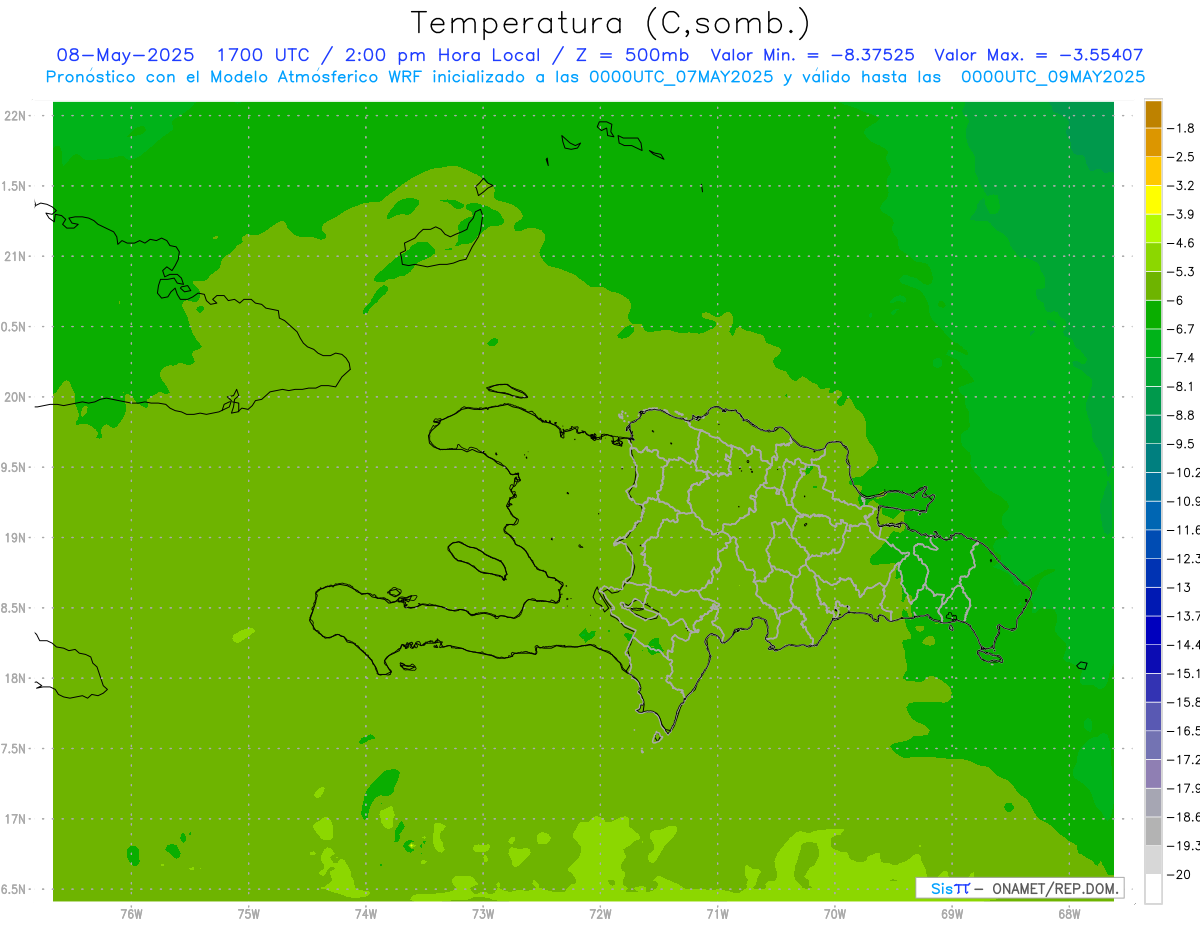1200x927 pixels.
Task: Click the "72W" longitude label
Action: [x=600, y=913]
